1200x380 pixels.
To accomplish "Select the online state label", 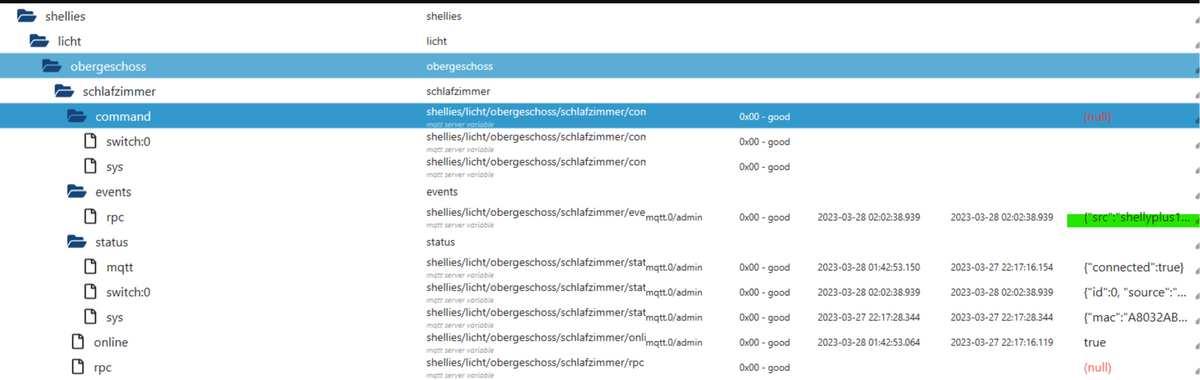I will pyautogui.click(x=111, y=342).
